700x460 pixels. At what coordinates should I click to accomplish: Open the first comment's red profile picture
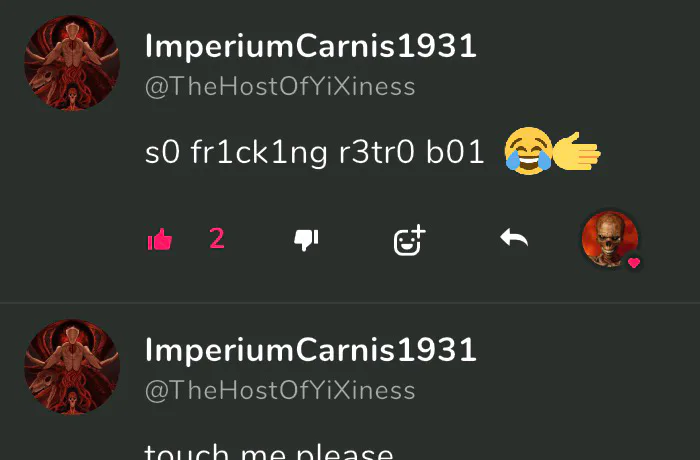tap(72, 63)
